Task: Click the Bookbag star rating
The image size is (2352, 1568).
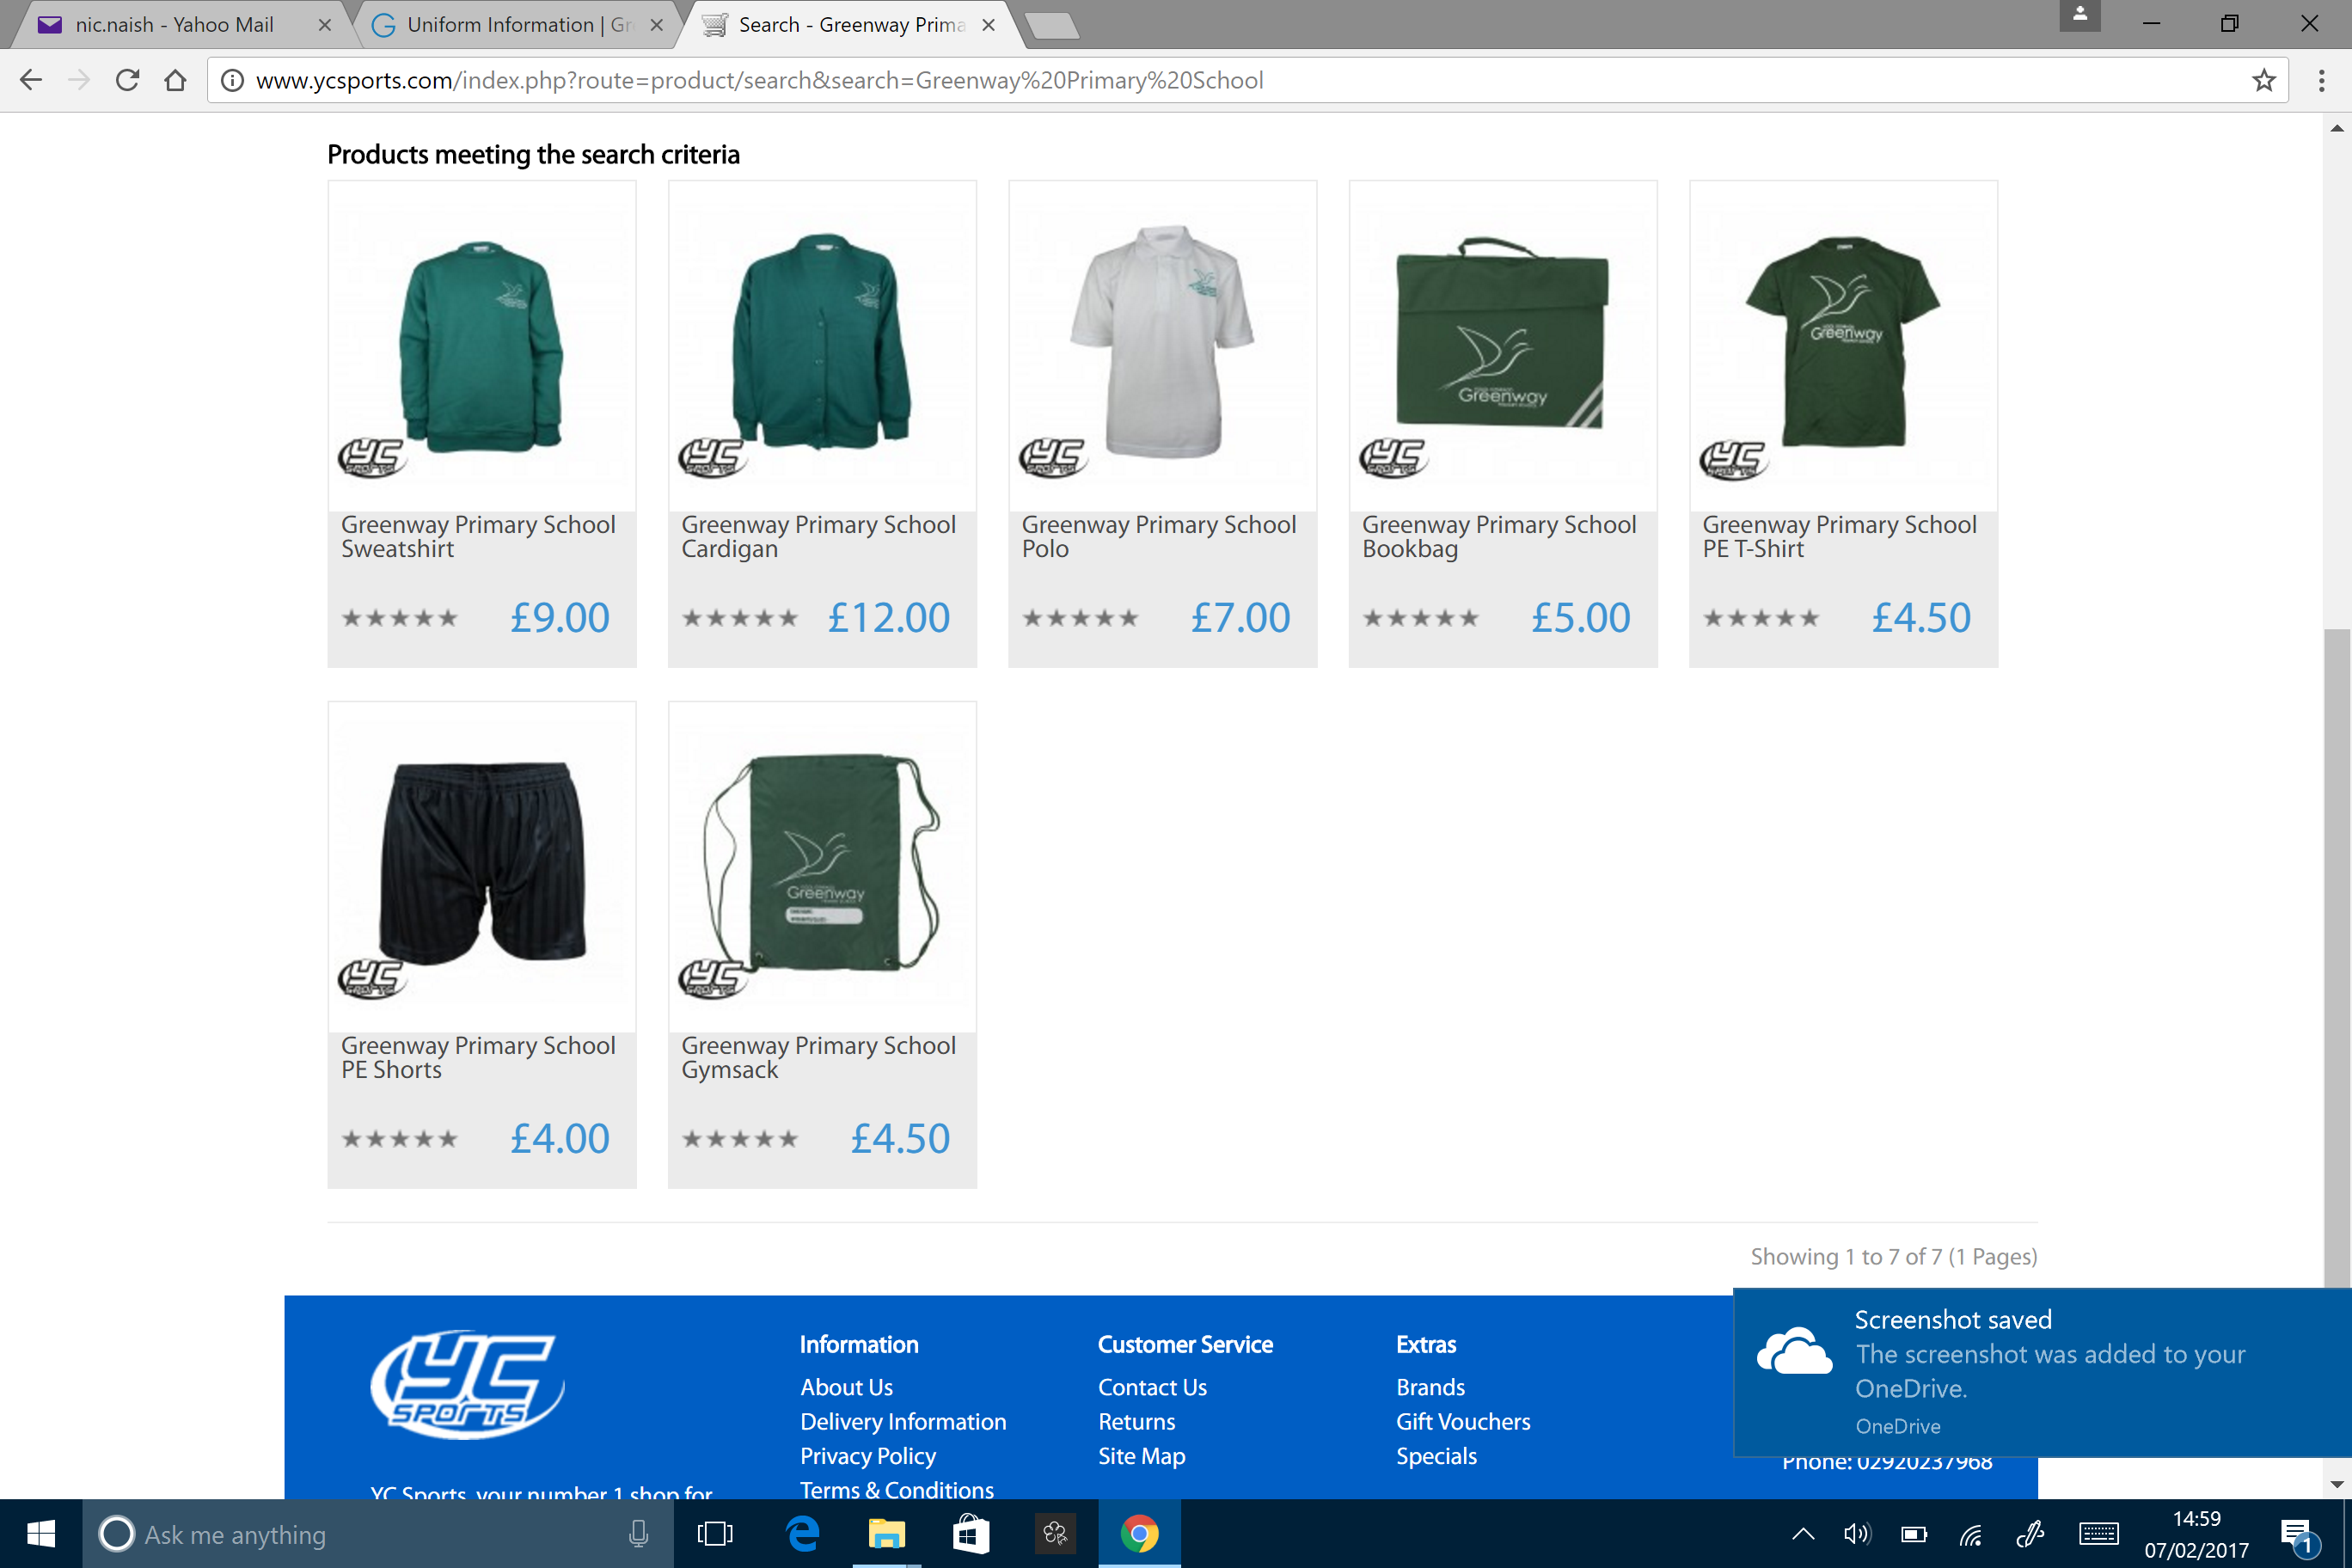Action: coord(1420,618)
